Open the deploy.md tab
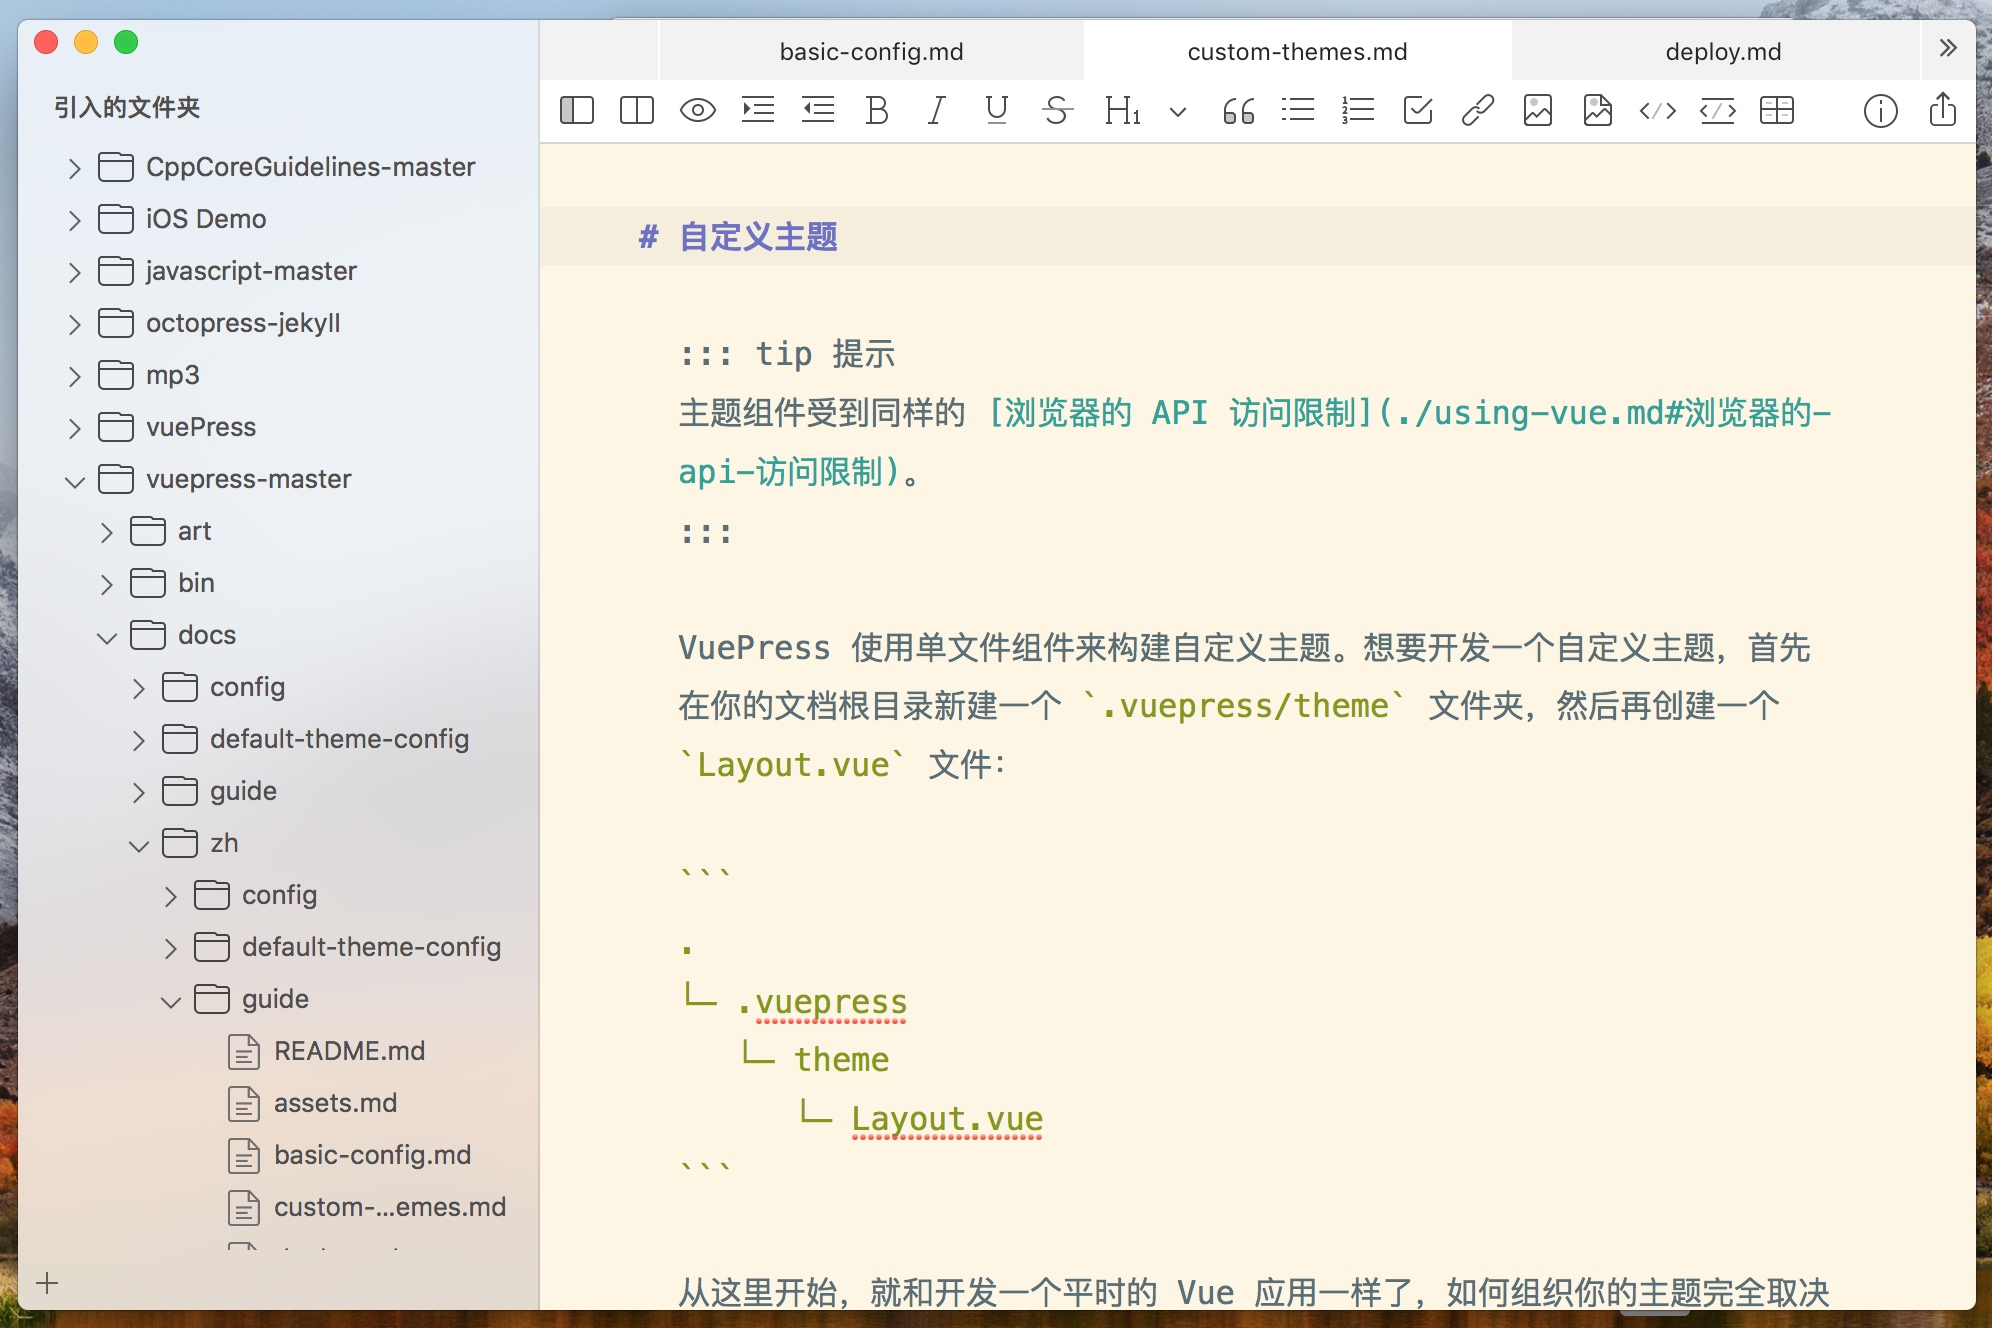The width and height of the screenshot is (1992, 1328). (1723, 51)
